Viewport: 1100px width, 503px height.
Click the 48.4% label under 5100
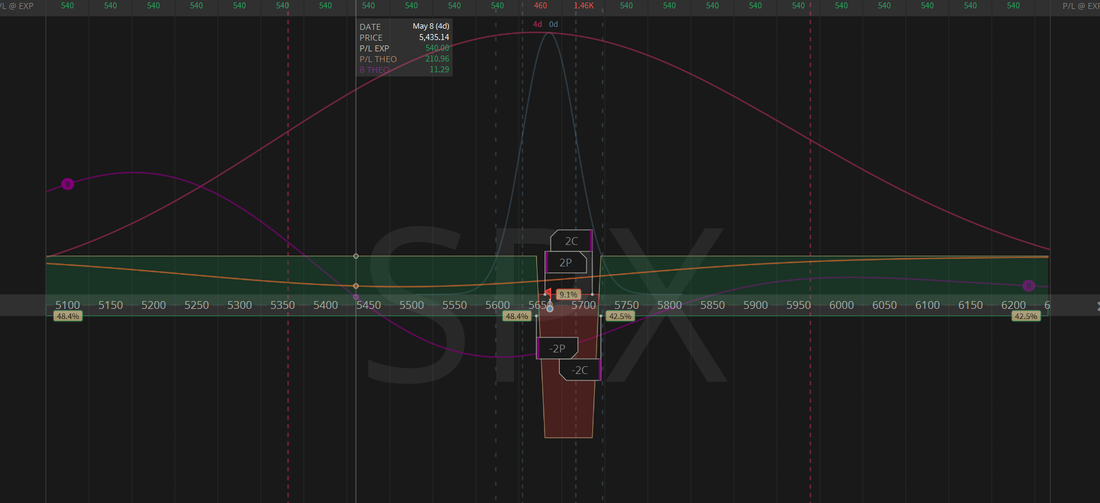(x=68, y=316)
